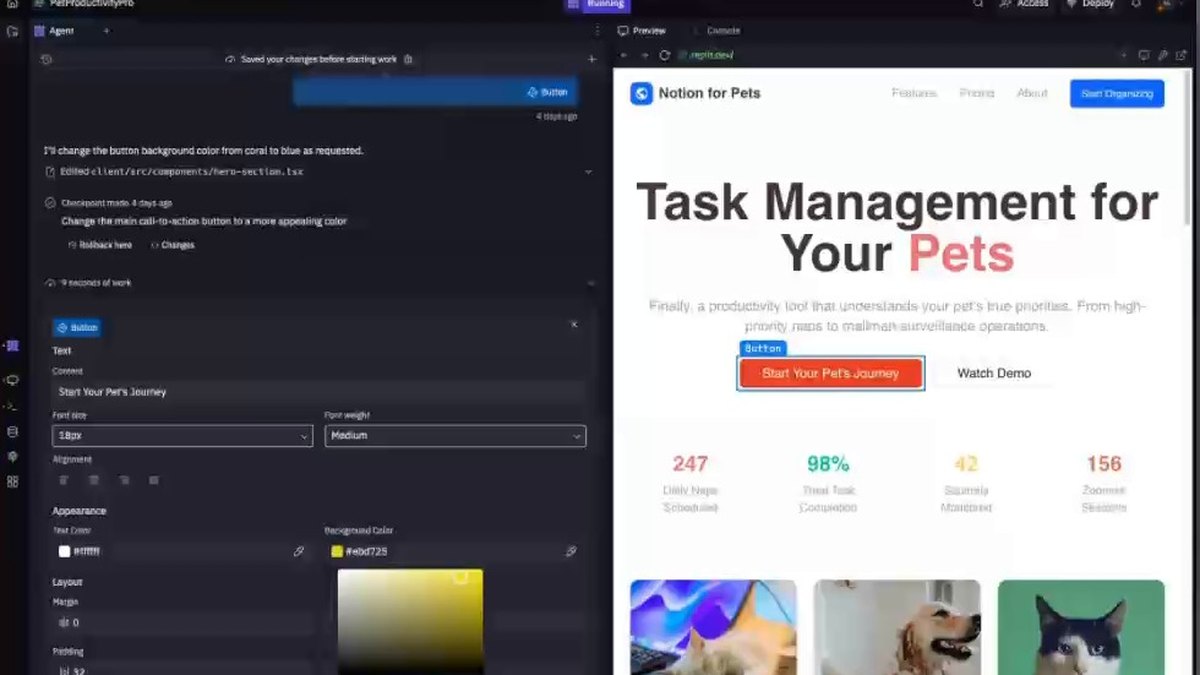Click the Rollback here button
Image resolution: width=1200 pixels, height=675 pixels.
tap(100, 245)
